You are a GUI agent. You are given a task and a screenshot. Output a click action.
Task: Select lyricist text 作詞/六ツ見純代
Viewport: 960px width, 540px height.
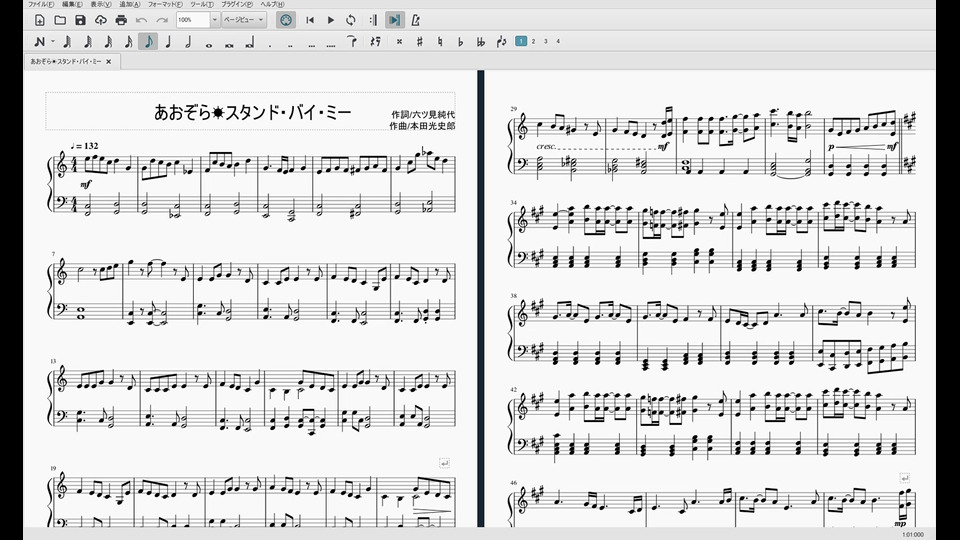tap(423, 114)
